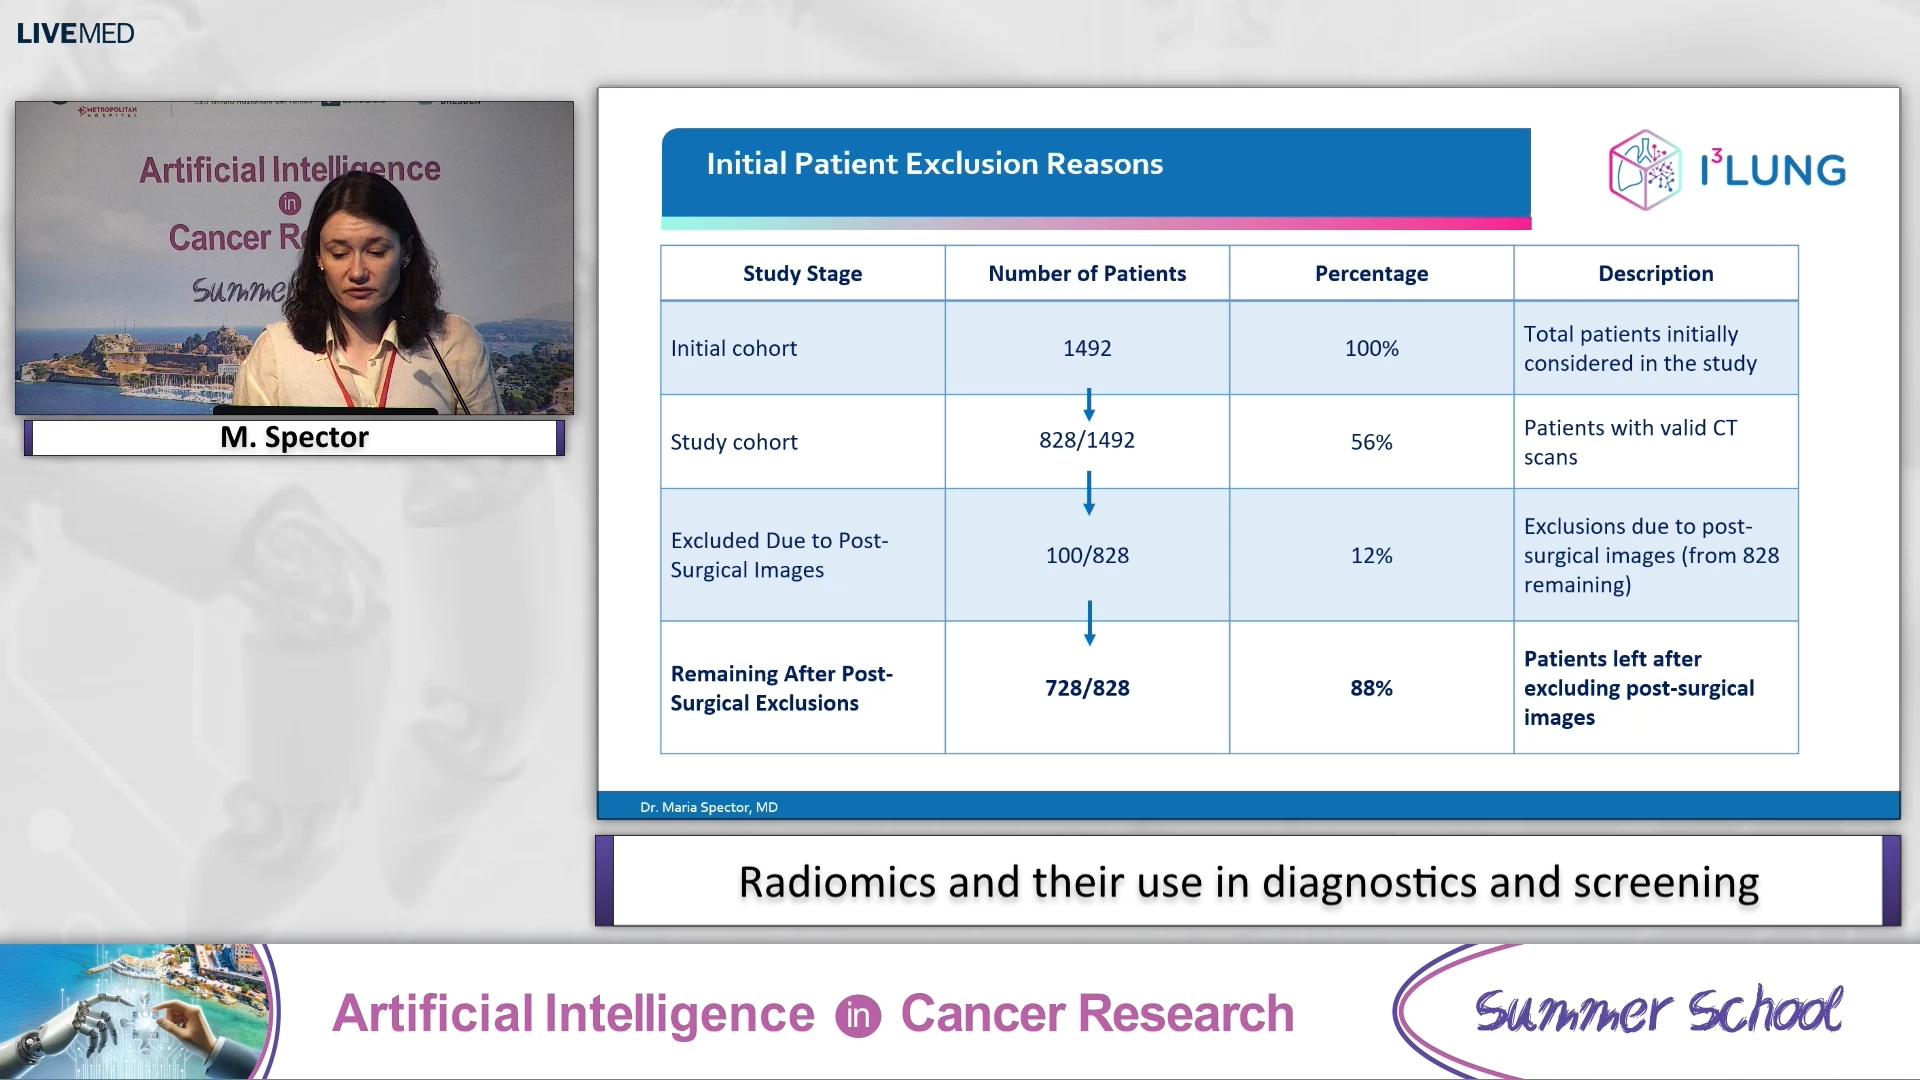Click the 'Radiomics and their use' banner
Image resolution: width=1920 pixels, height=1080 pixels.
pyautogui.click(x=1248, y=882)
